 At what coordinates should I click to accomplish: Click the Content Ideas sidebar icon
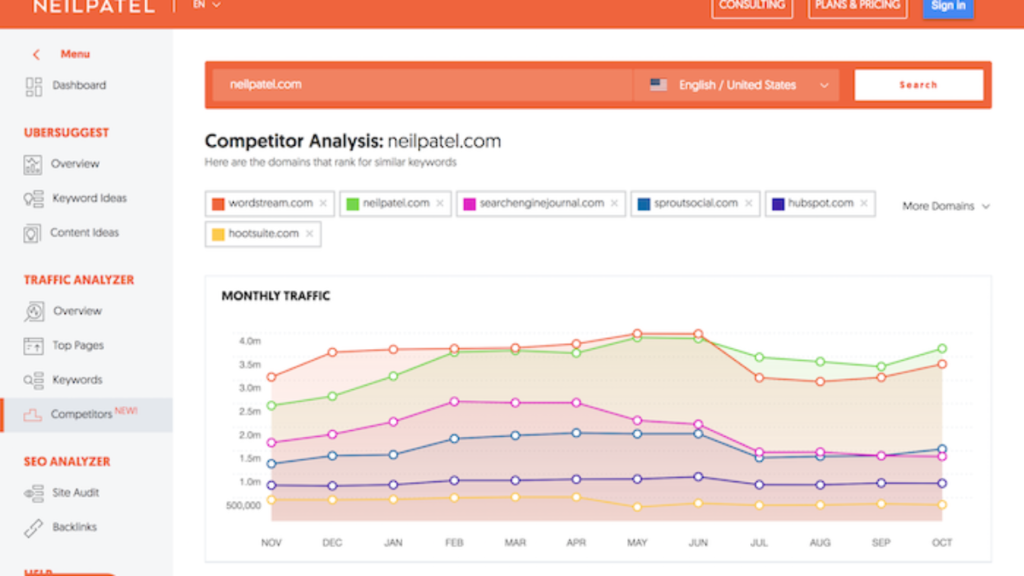coord(32,233)
